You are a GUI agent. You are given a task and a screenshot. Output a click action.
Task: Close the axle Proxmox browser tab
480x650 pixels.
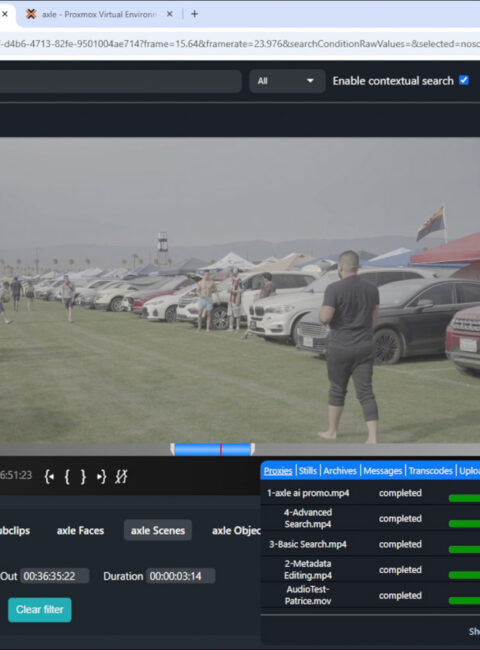tap(170, 14)
